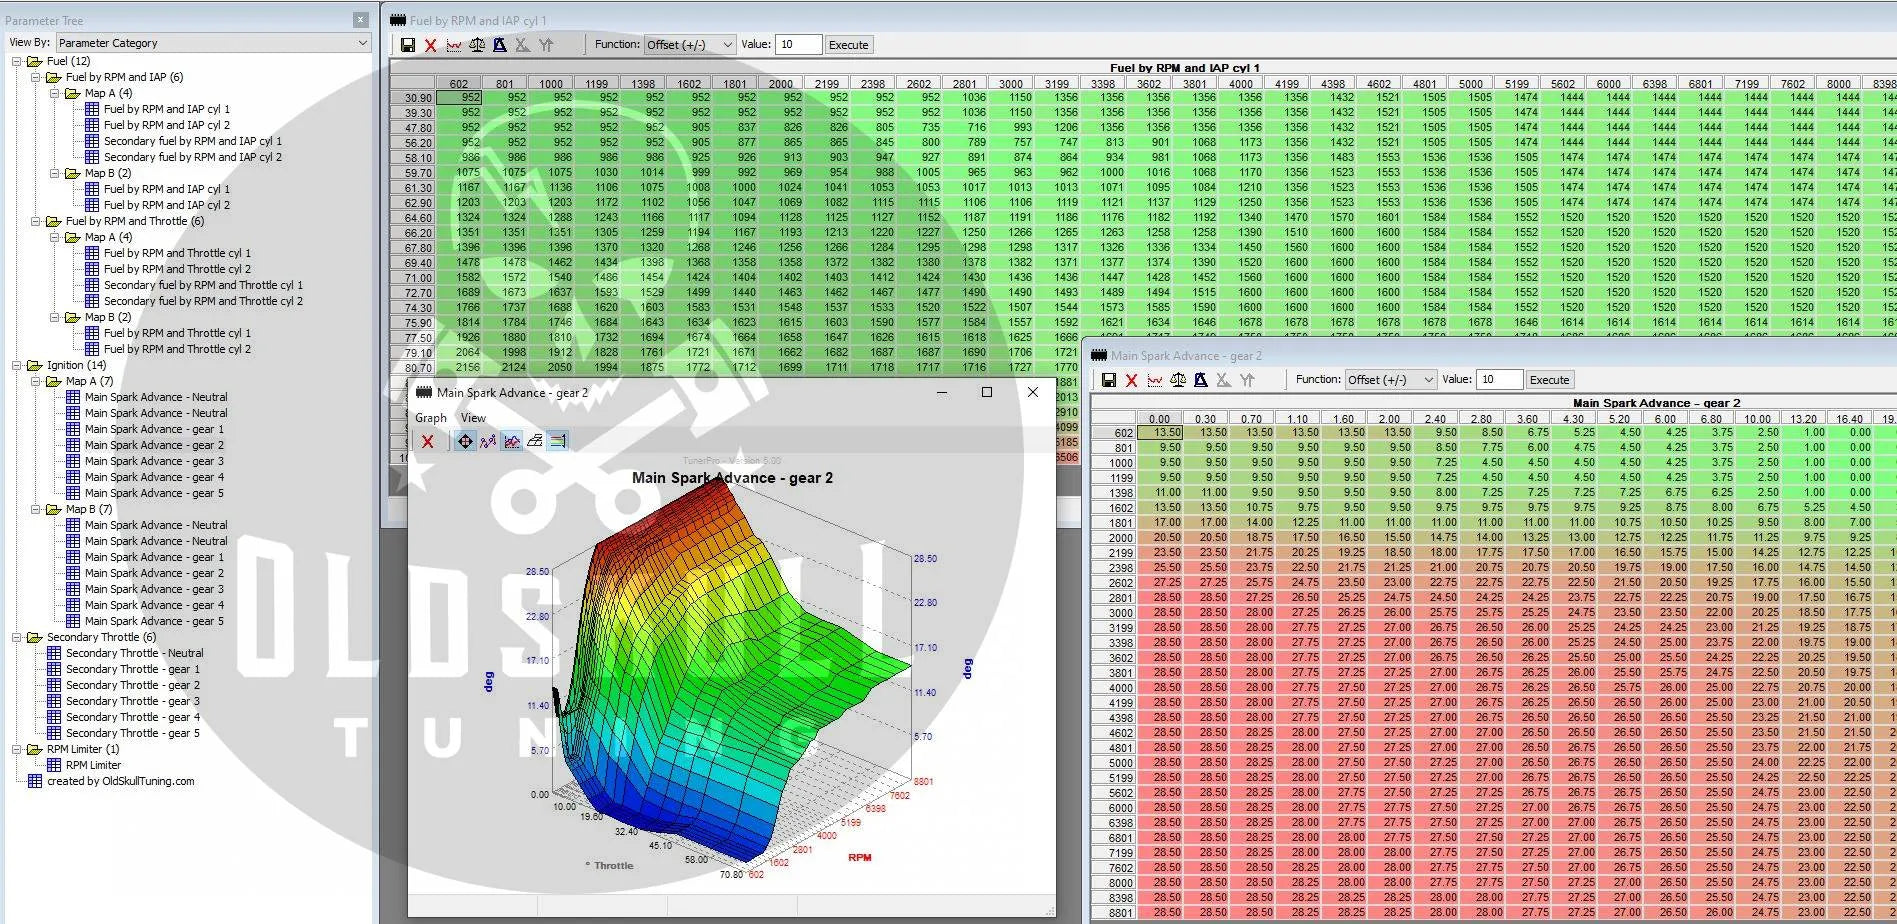
Task: Open the View By parameter category dropdown
Action: point(213,43)
